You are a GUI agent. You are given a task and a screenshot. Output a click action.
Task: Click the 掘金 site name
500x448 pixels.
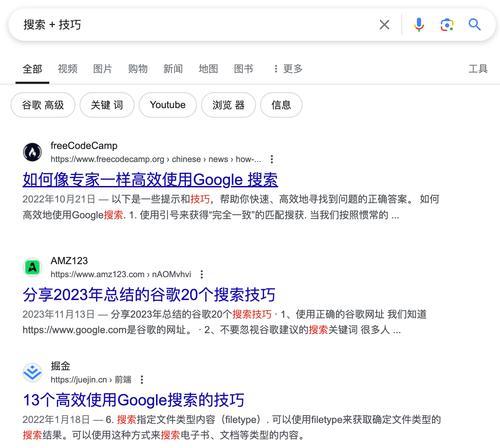[60, 366]
